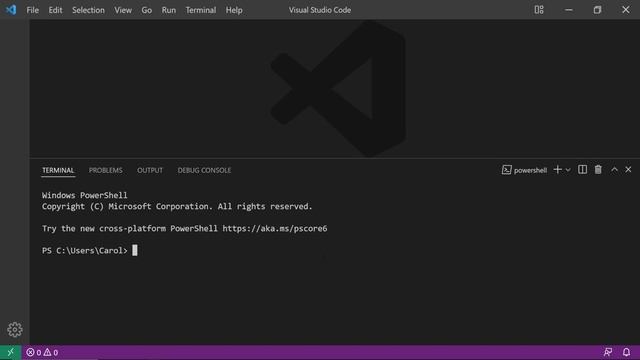Image resolution: width=640 pixels, height=360 pixels.
Task: Show errors and warnings count in status bar
Action: (x=42, y=352)
